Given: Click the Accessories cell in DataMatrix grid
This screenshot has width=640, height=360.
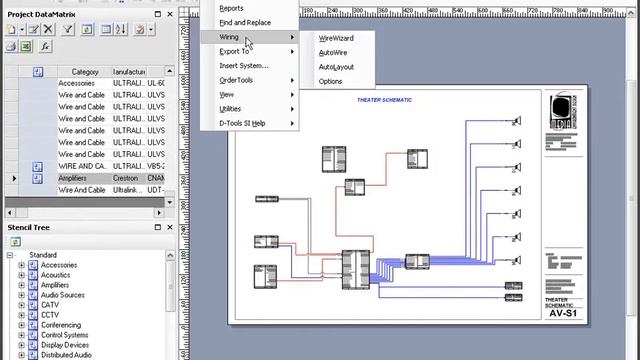Looking at the screenshot, I should point(84,83).
